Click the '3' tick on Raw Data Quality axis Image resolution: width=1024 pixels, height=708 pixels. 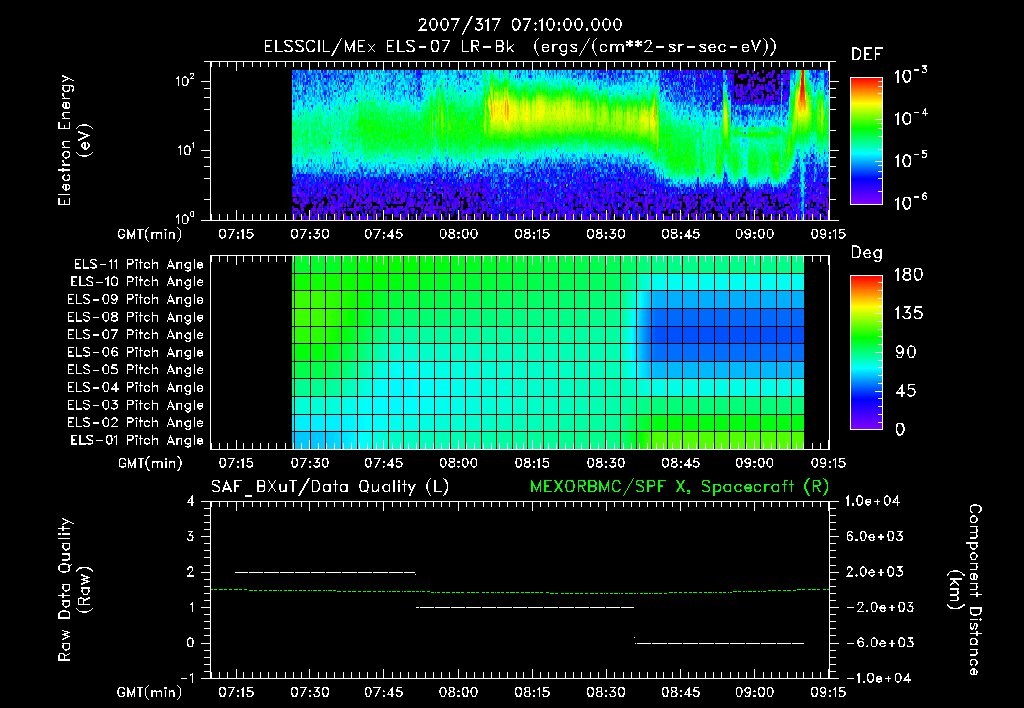(x=190, y=537)
